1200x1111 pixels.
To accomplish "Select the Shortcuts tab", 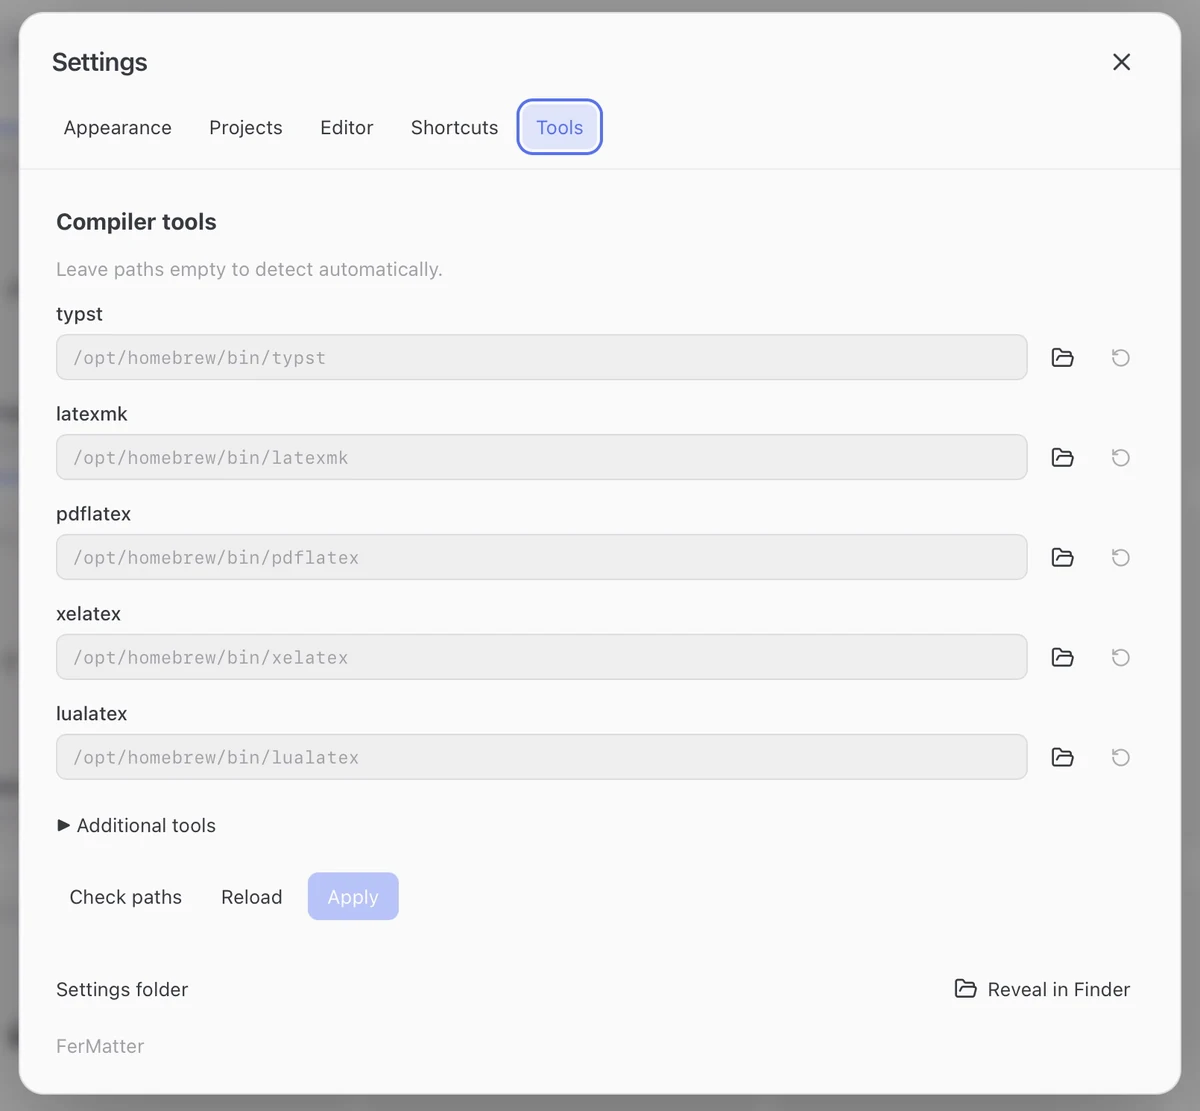I will 454,128.
